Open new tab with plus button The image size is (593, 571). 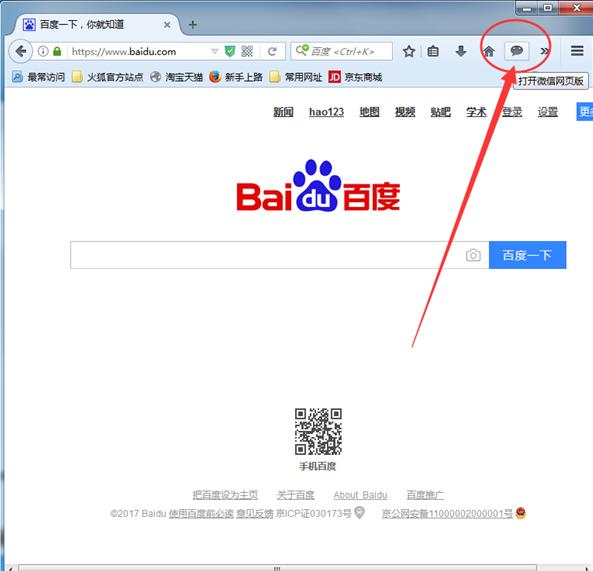pyautogui.click(x=193, y=25)
